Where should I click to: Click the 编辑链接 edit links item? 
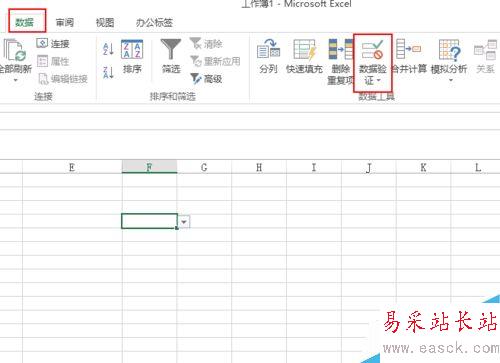point(62,79)
